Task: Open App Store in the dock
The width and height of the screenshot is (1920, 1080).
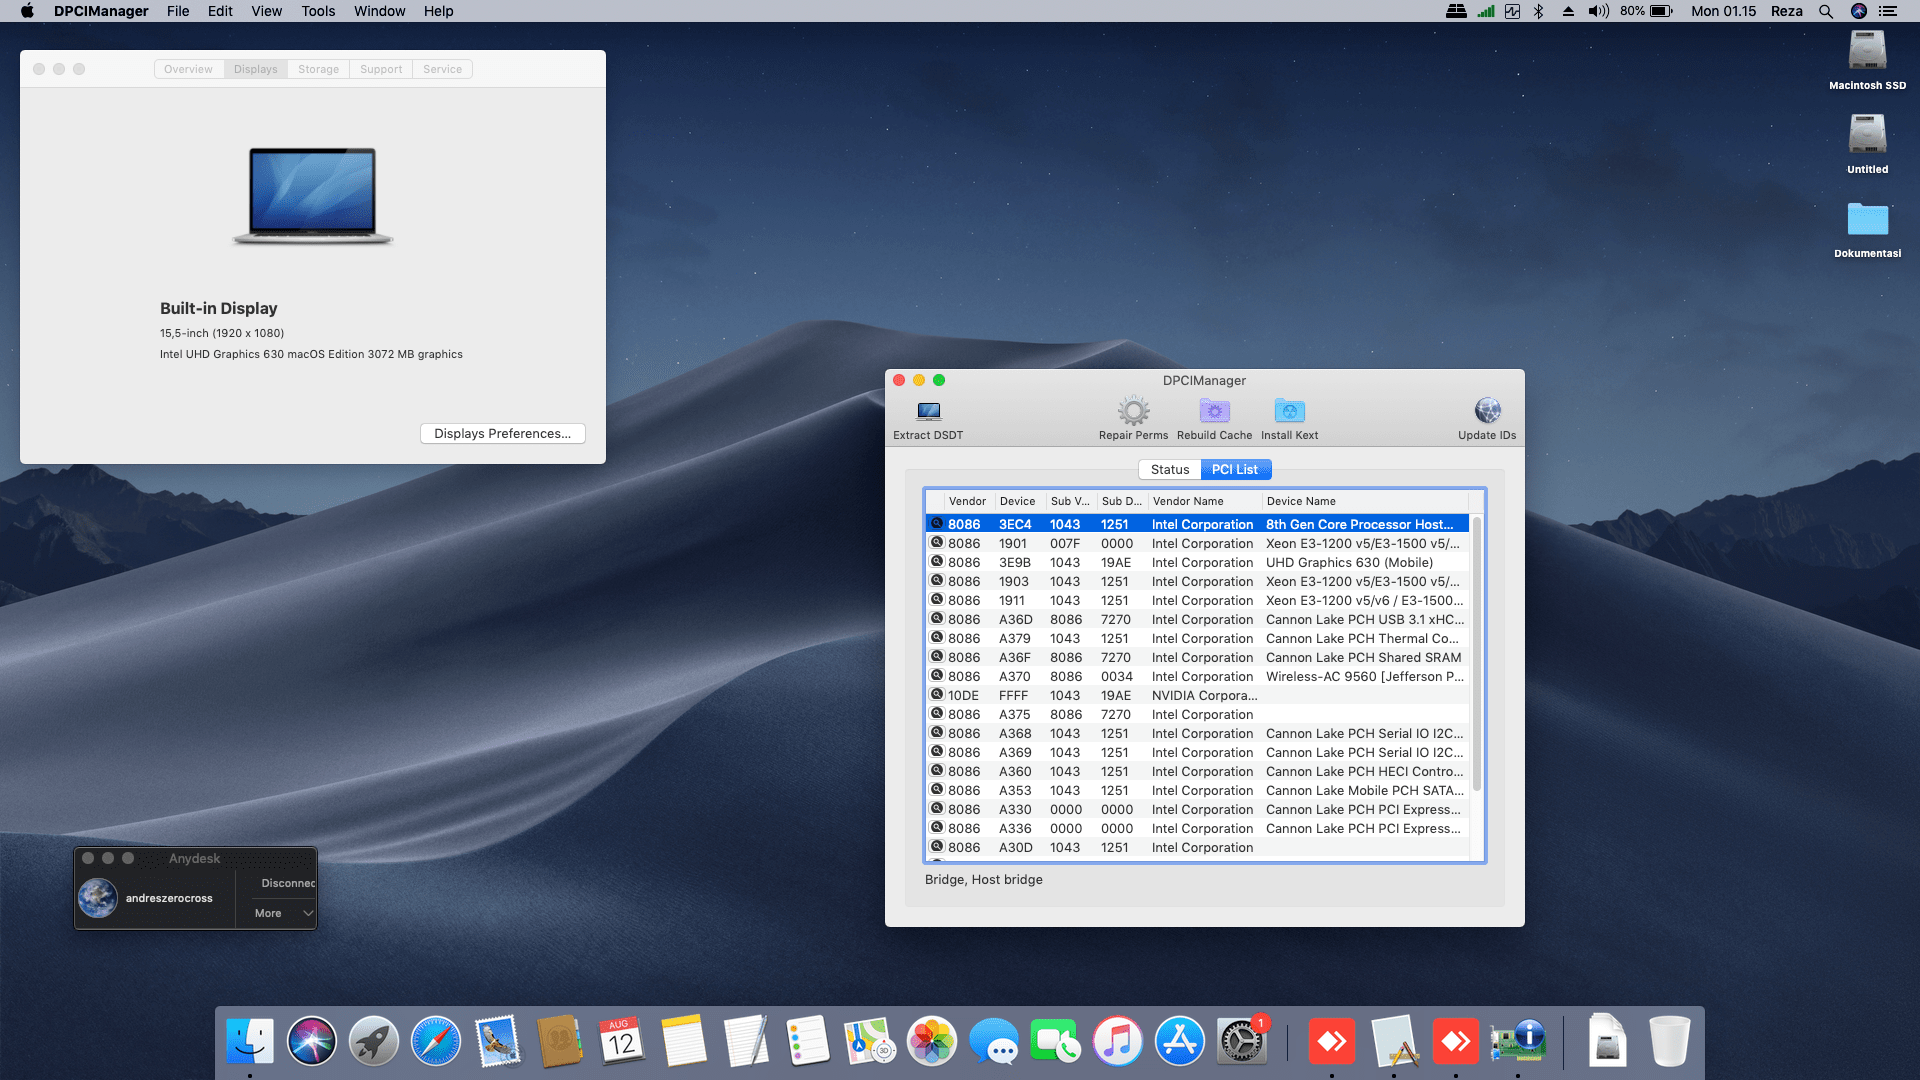Action: pos(1179,1042)
